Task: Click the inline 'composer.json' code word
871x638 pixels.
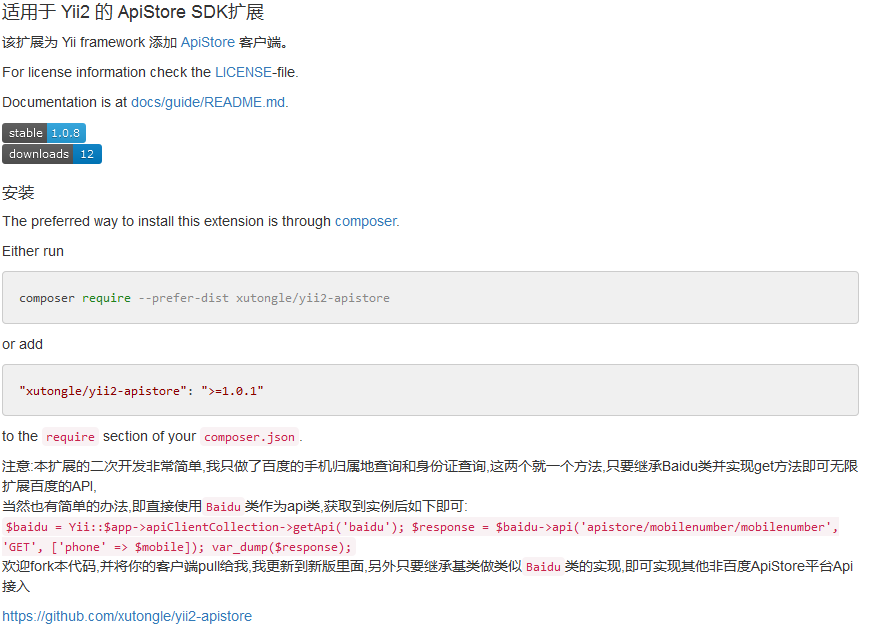Action: (x=249, y=437)
